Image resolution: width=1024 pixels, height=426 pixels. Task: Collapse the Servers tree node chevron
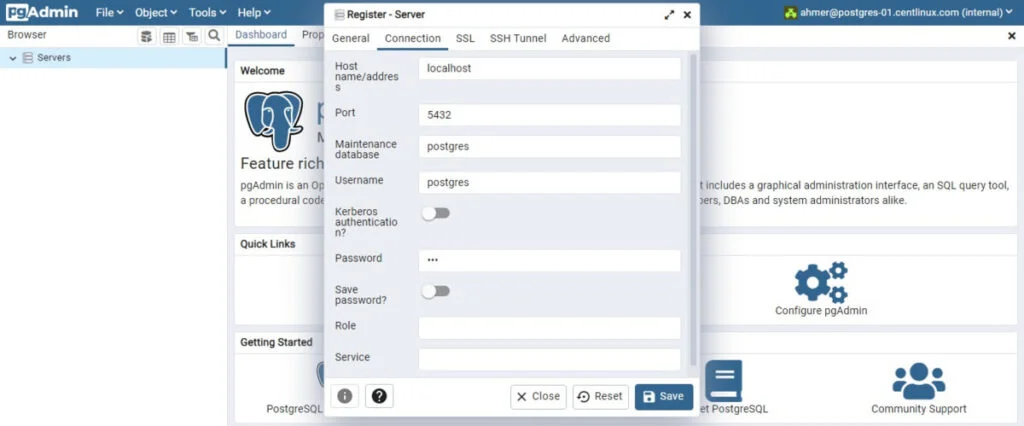[13, 58]
